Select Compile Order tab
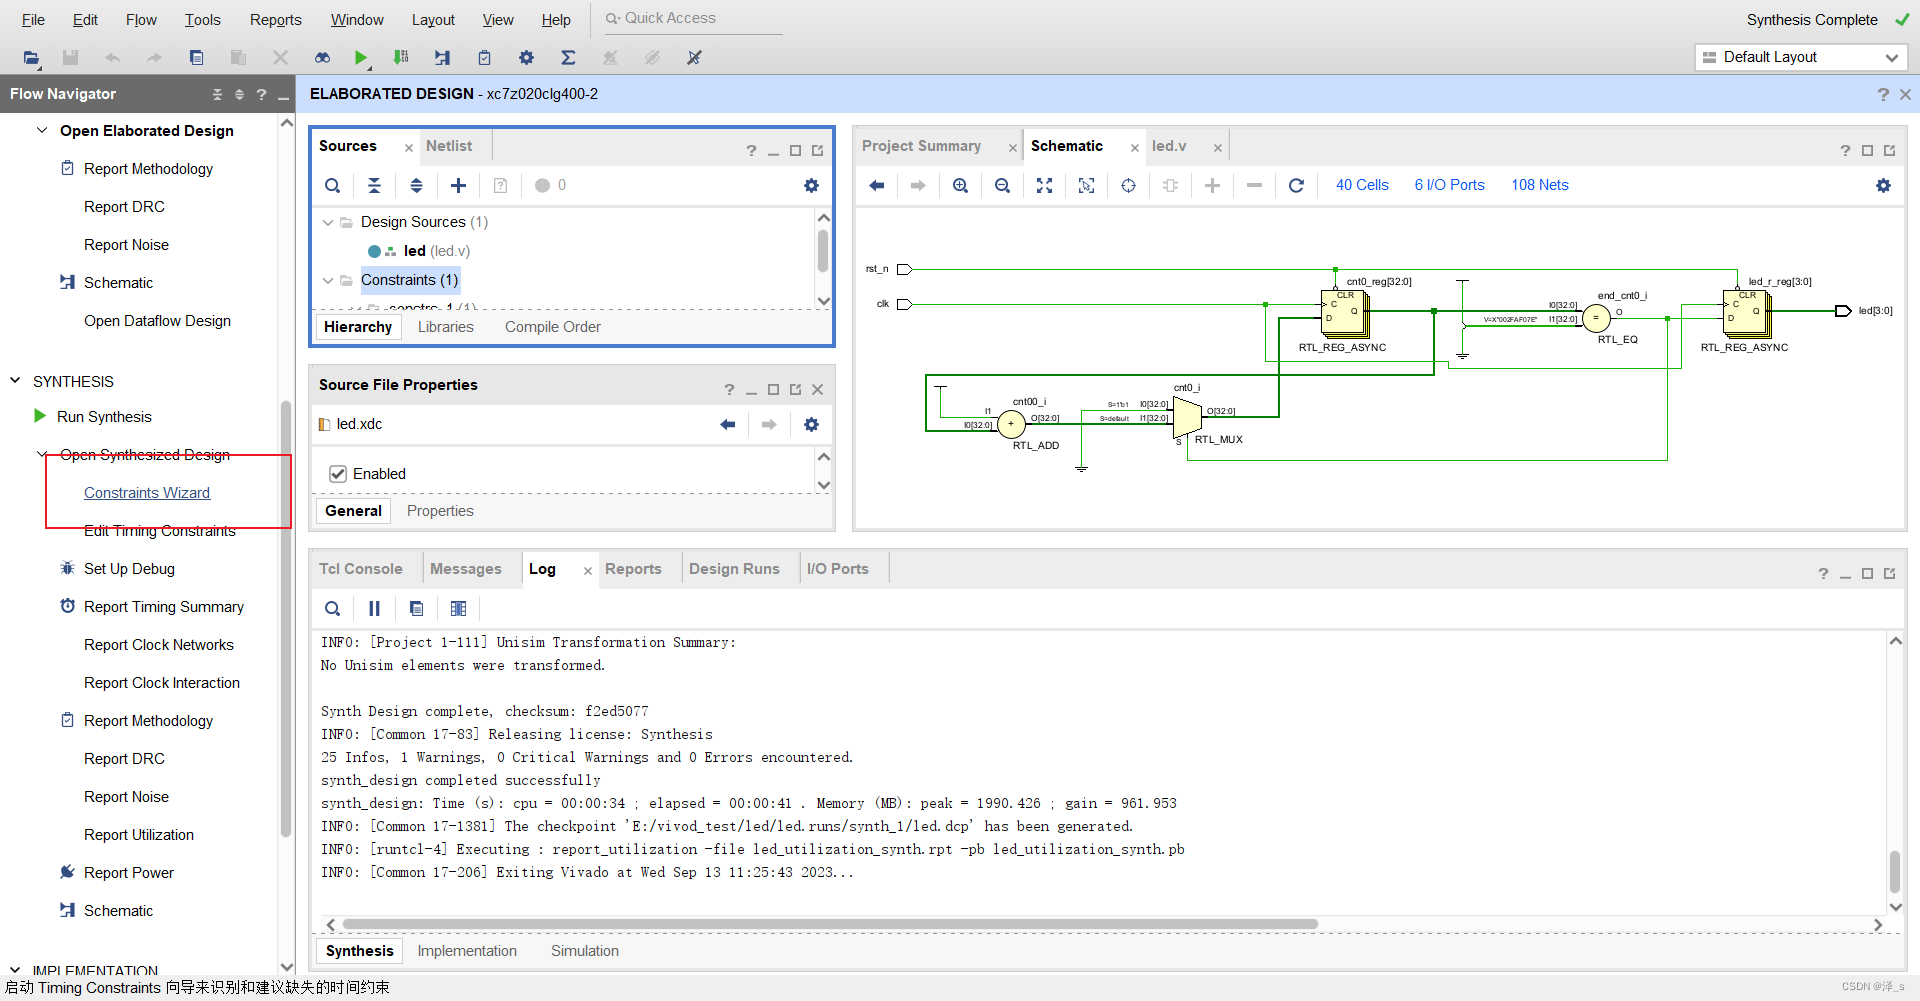The width and height of the screenshot is (1920, 1001). (x=553, y=327)
